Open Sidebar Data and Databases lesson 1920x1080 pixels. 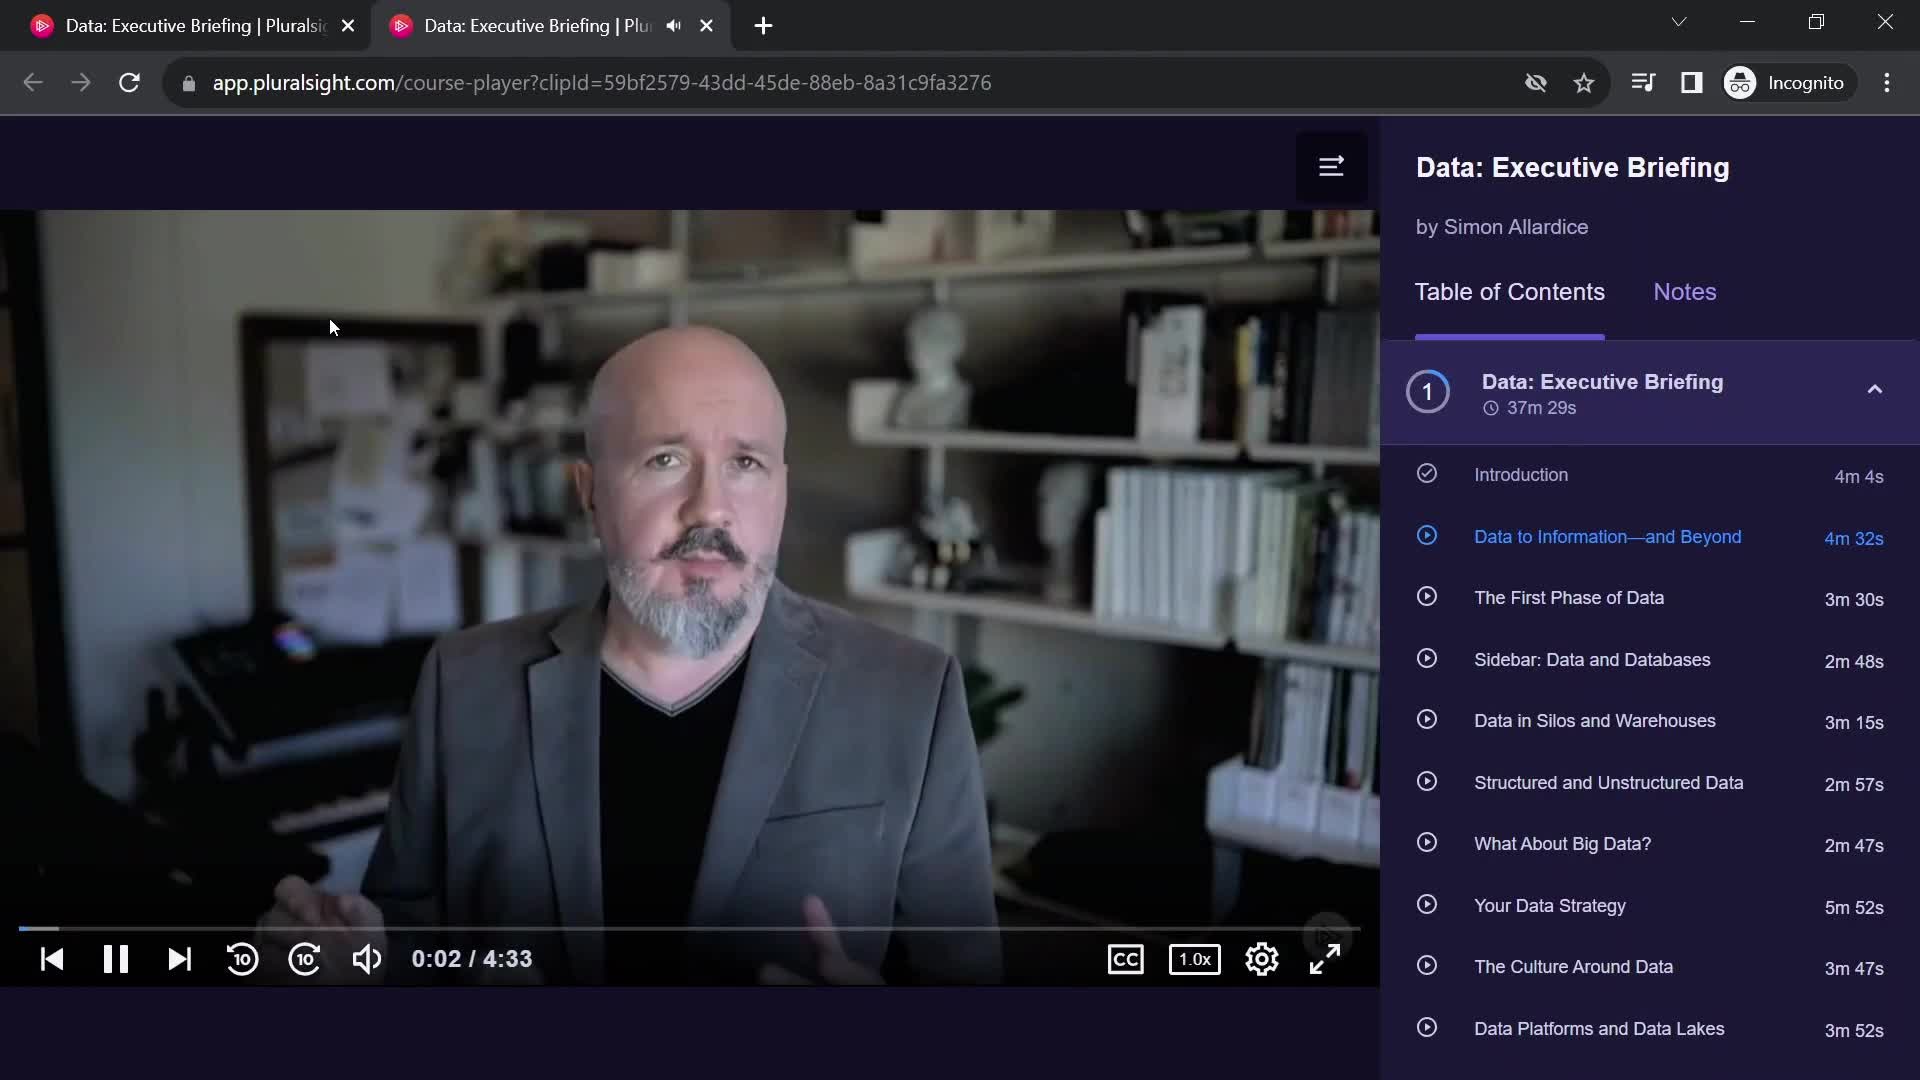(x=1593, y=659)
